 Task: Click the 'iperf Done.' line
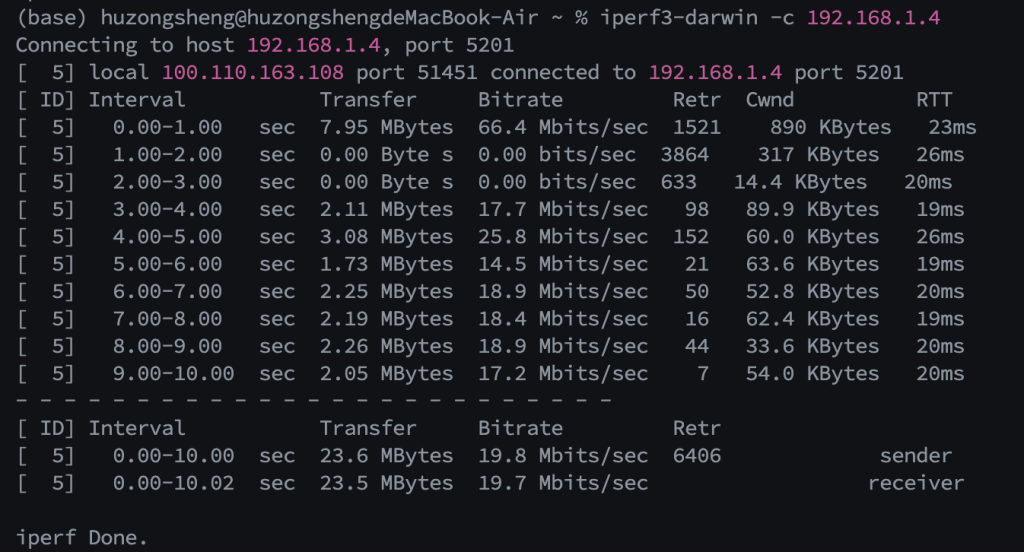pos(81,537)
